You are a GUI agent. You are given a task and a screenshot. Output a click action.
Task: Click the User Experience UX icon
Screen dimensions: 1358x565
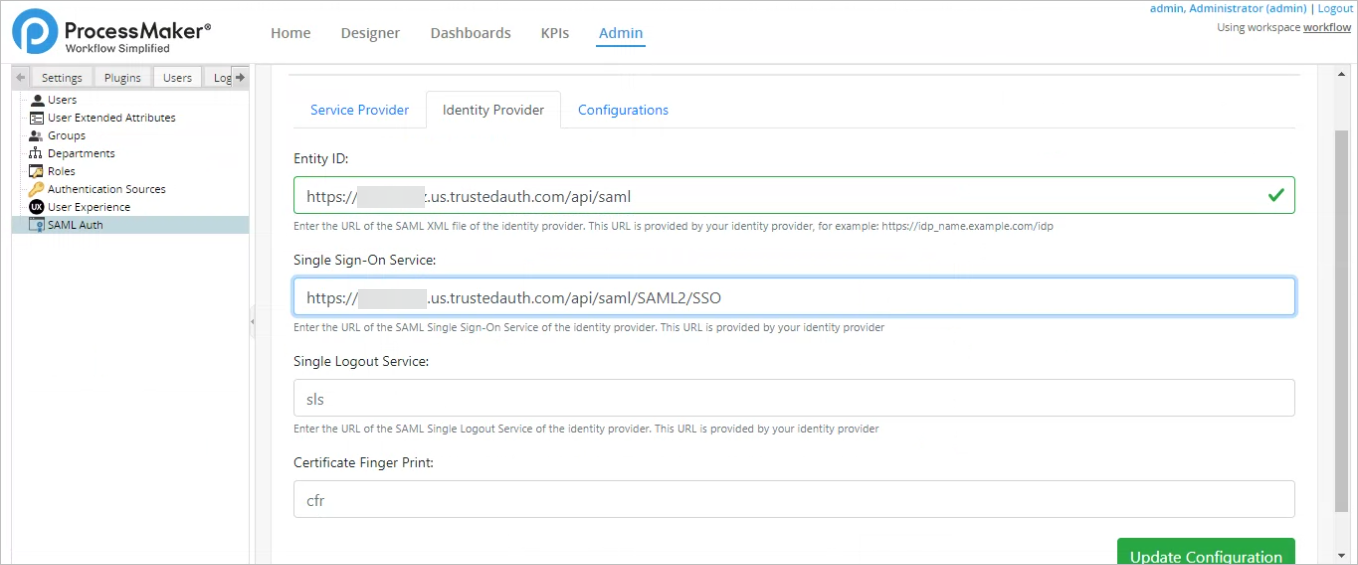[38, 207]
